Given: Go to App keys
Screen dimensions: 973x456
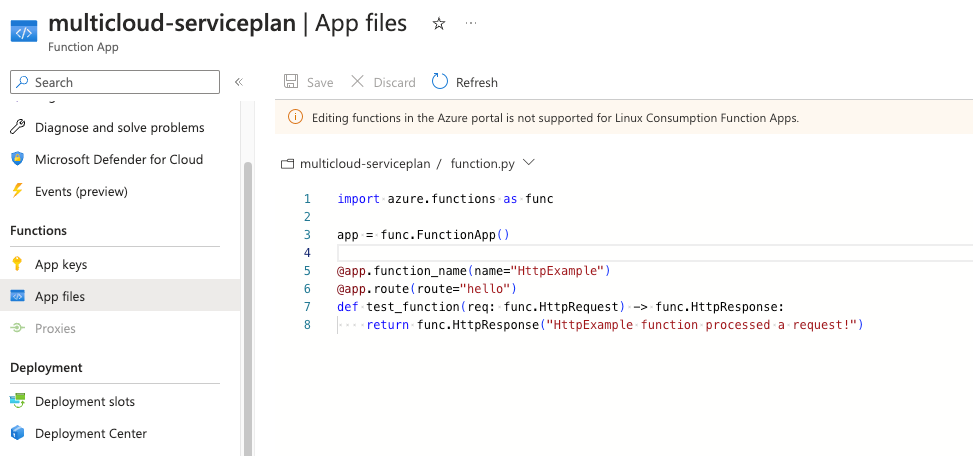Looking at the screenshot, I should point(61,265).
